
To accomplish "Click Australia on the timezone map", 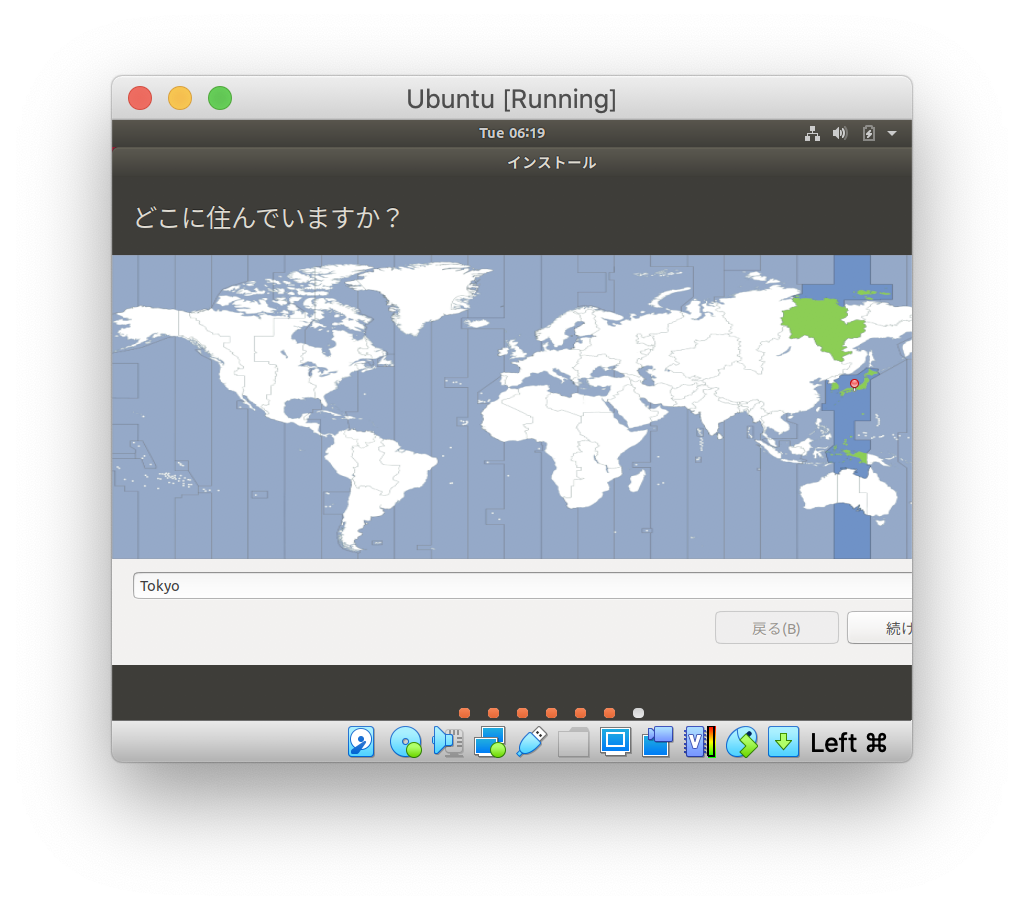I will coord(848,493).
